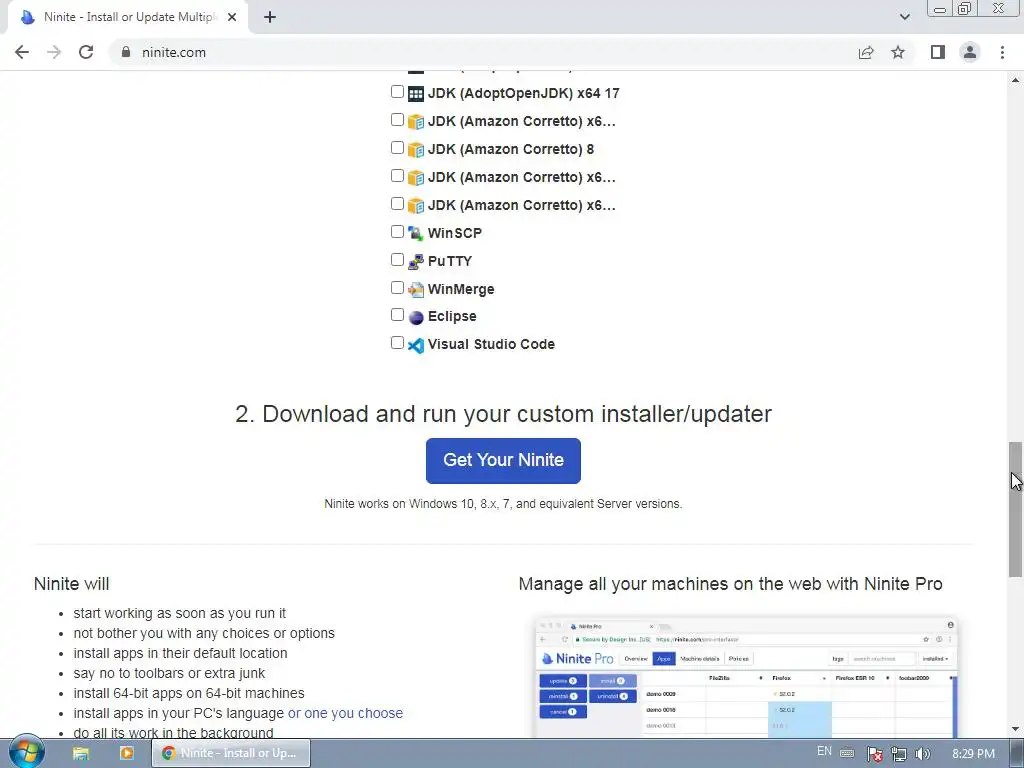Open the volume speaker tray icon
Screen dimensions: 1024x768
coord(922,754)
